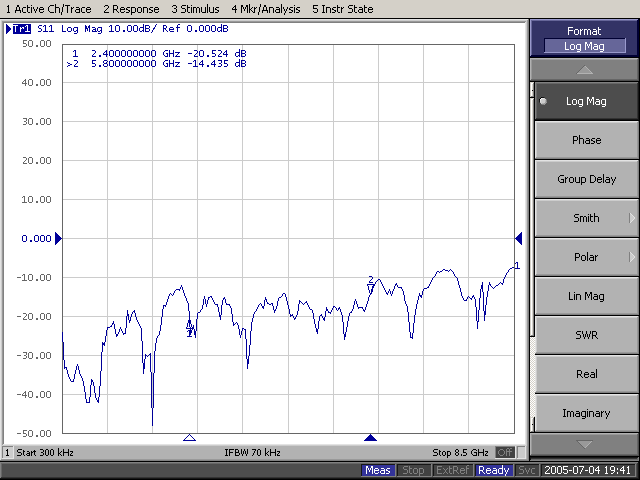Open the Format Log Mag header
This screenshot has width=640, height=480.
pyautogui.click(x=584, y=38)
